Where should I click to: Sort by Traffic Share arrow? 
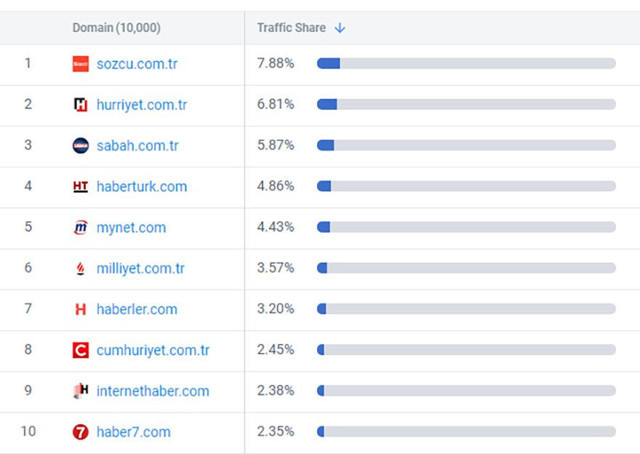[340, 28]
